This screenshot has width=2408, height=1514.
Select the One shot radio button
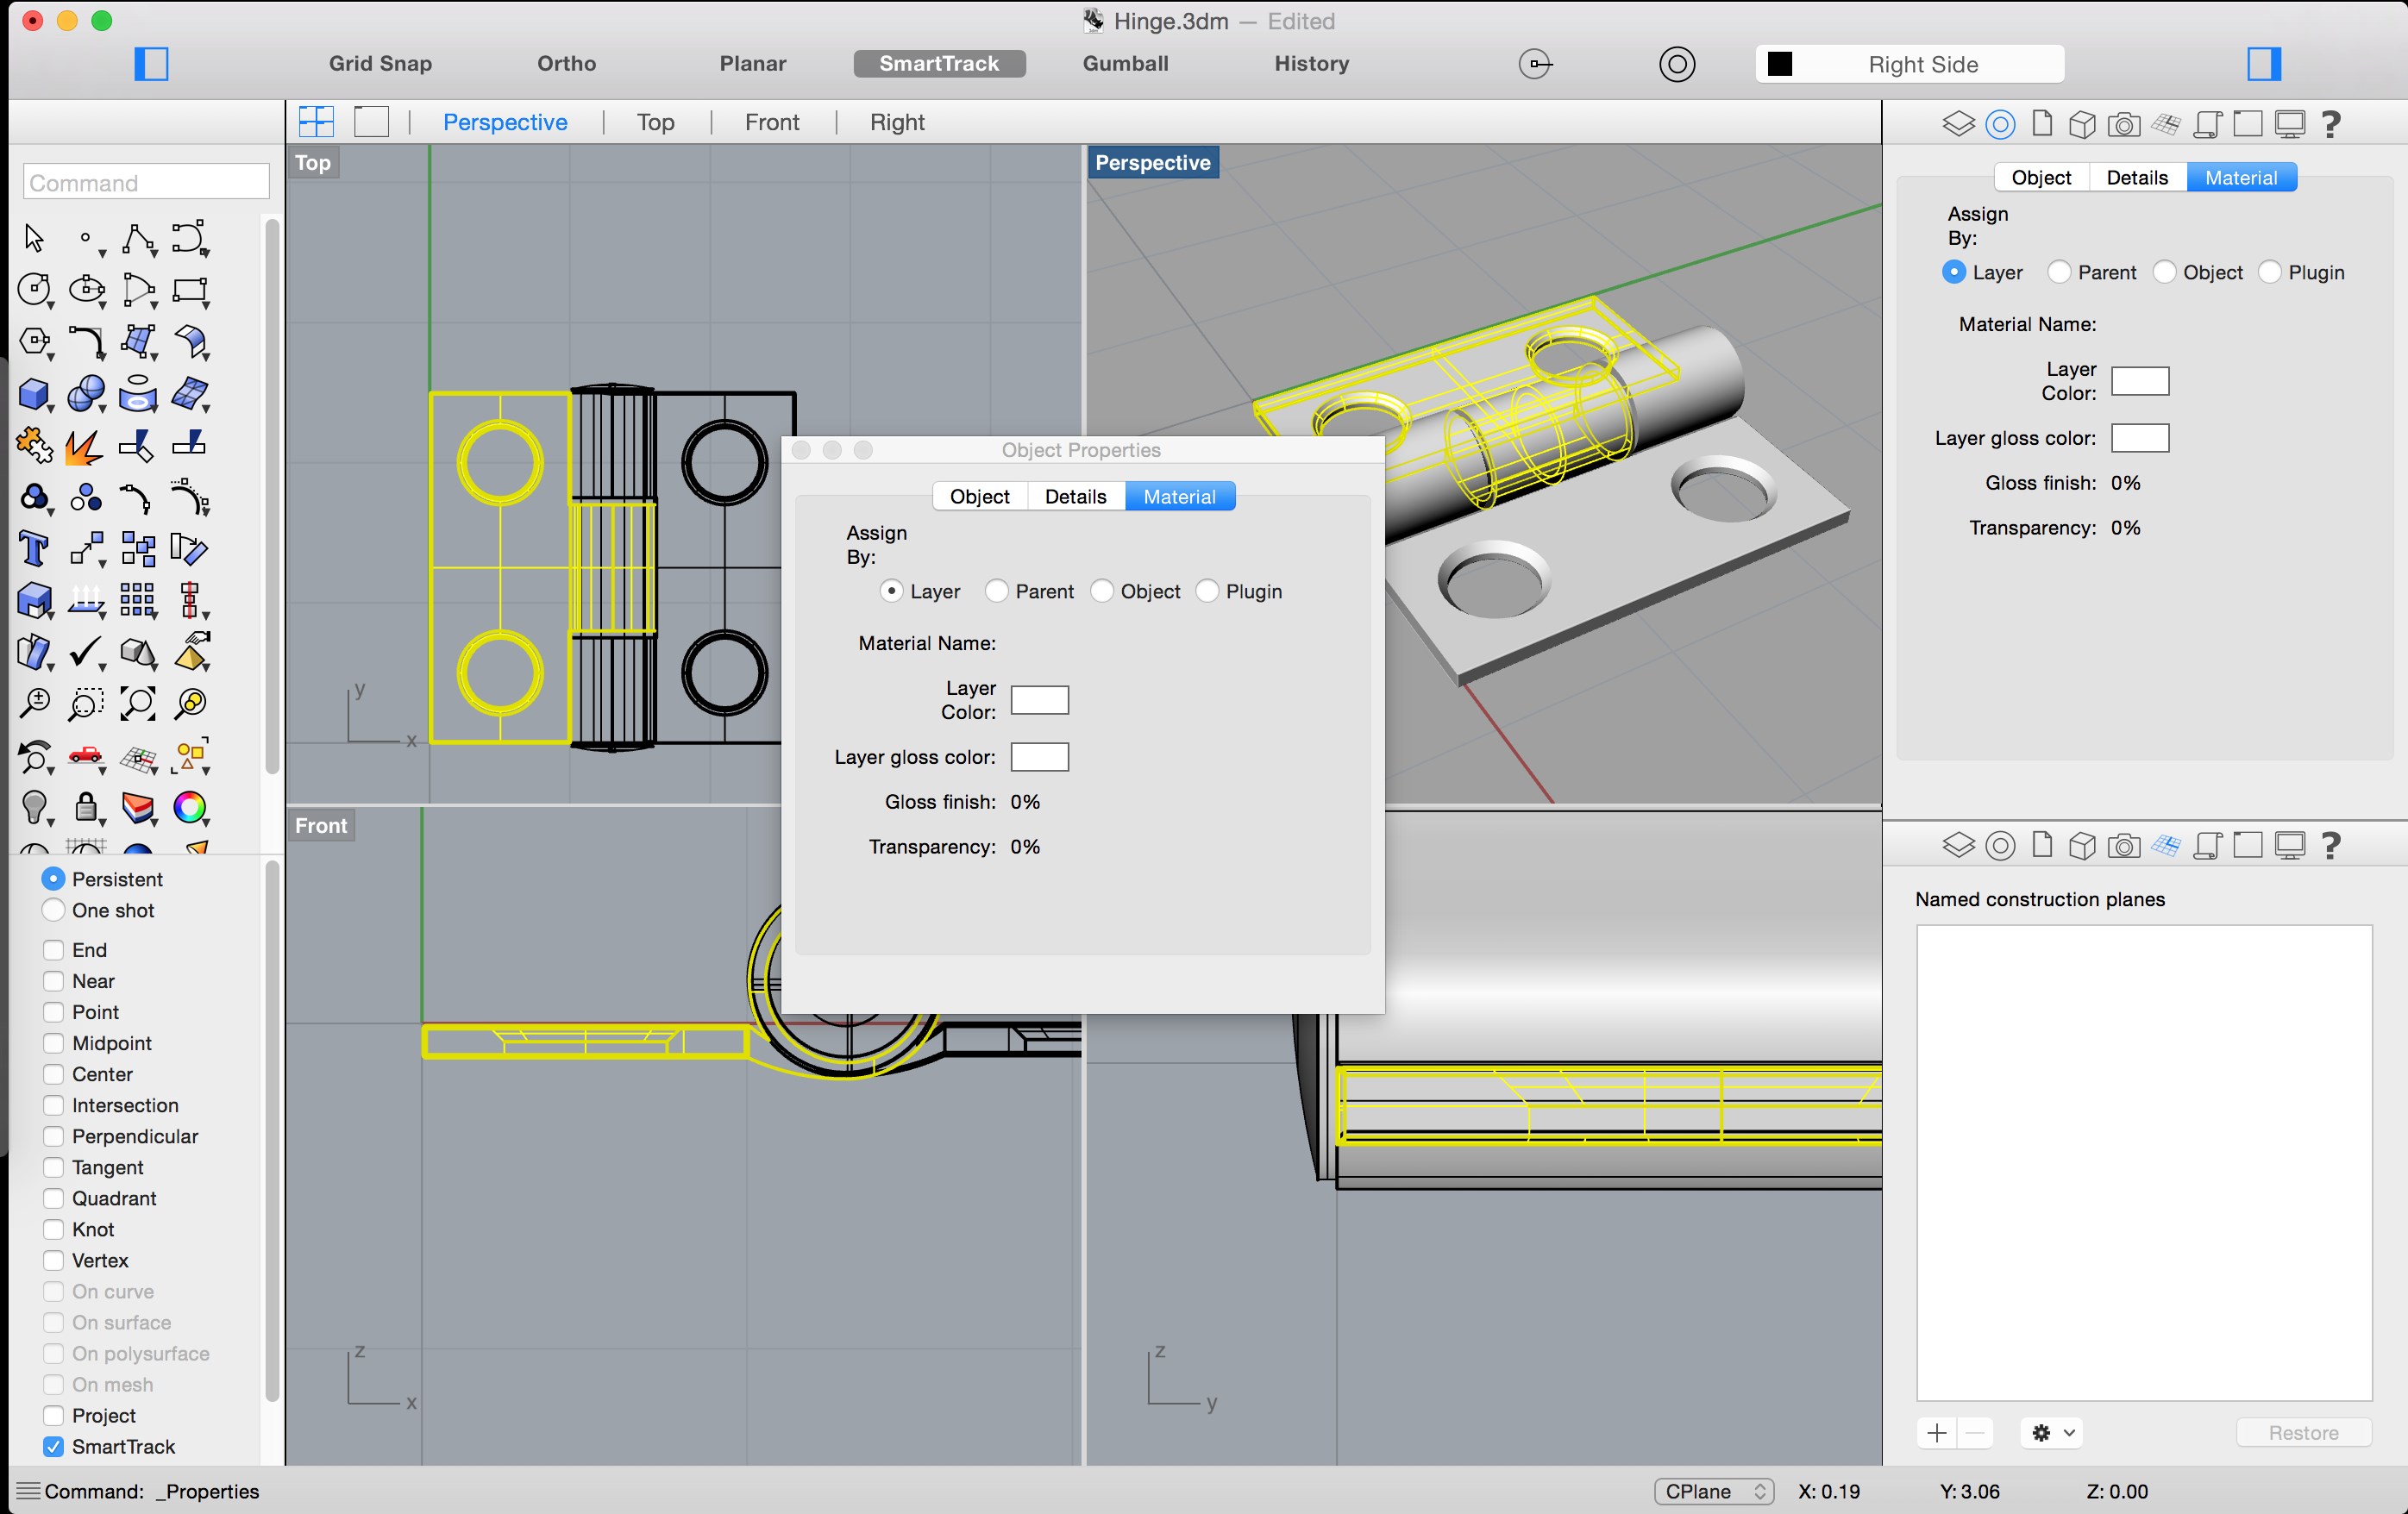tap(54, 910)
